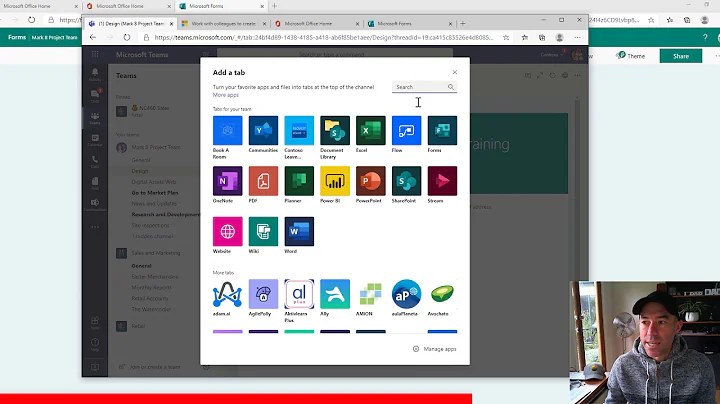Add the Forms tab icon

(x=442, y=130)
